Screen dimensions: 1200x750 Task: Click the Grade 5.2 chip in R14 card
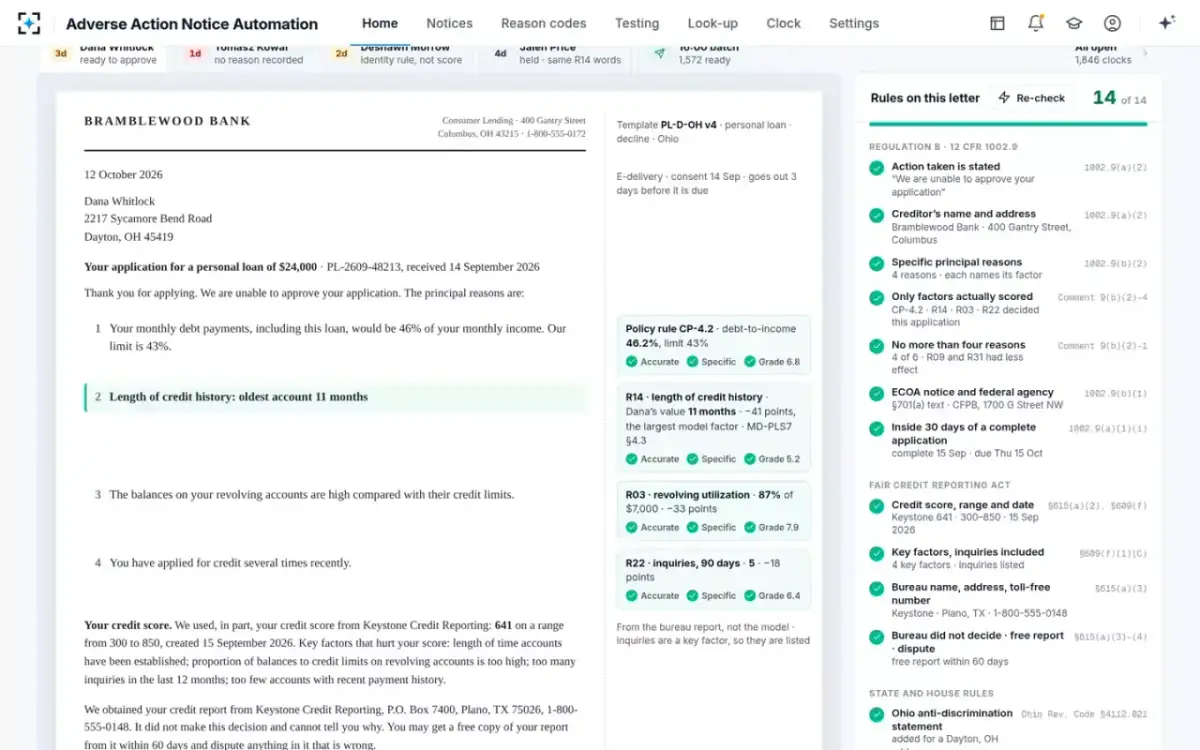(x=772, y=459)
